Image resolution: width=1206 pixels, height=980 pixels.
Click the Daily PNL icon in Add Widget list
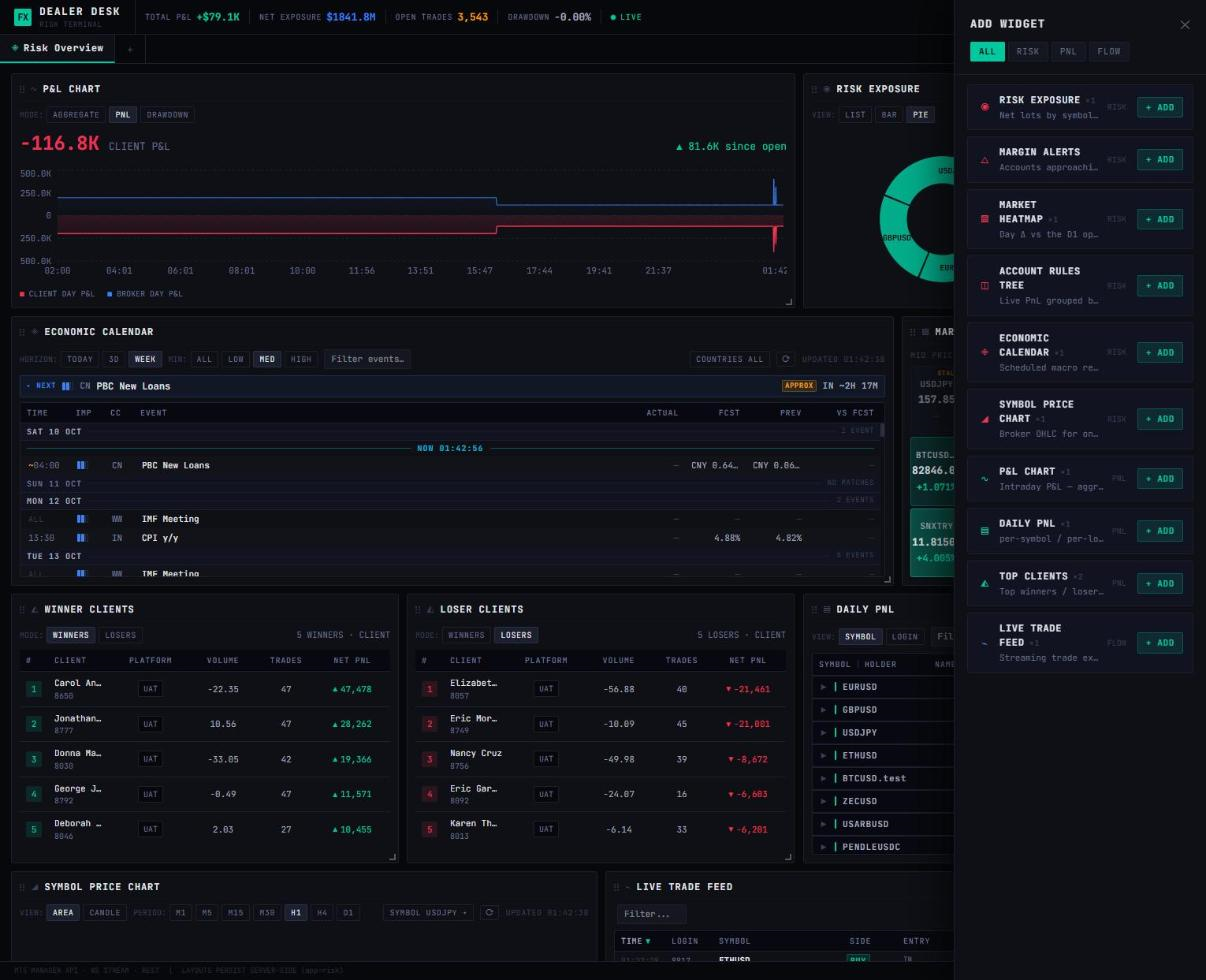[985, 531]
